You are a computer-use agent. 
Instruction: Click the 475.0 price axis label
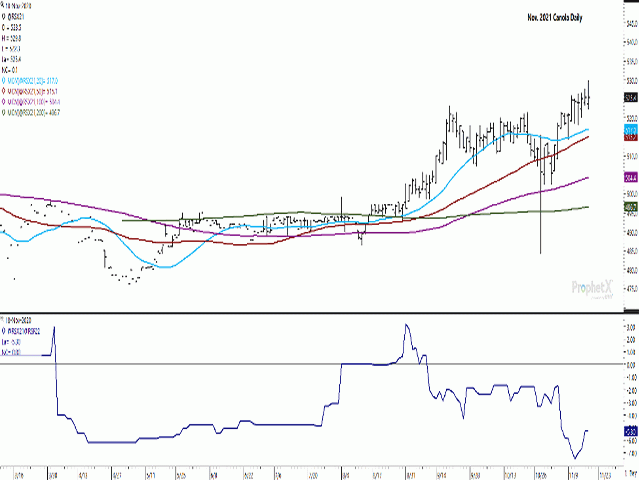631,289
